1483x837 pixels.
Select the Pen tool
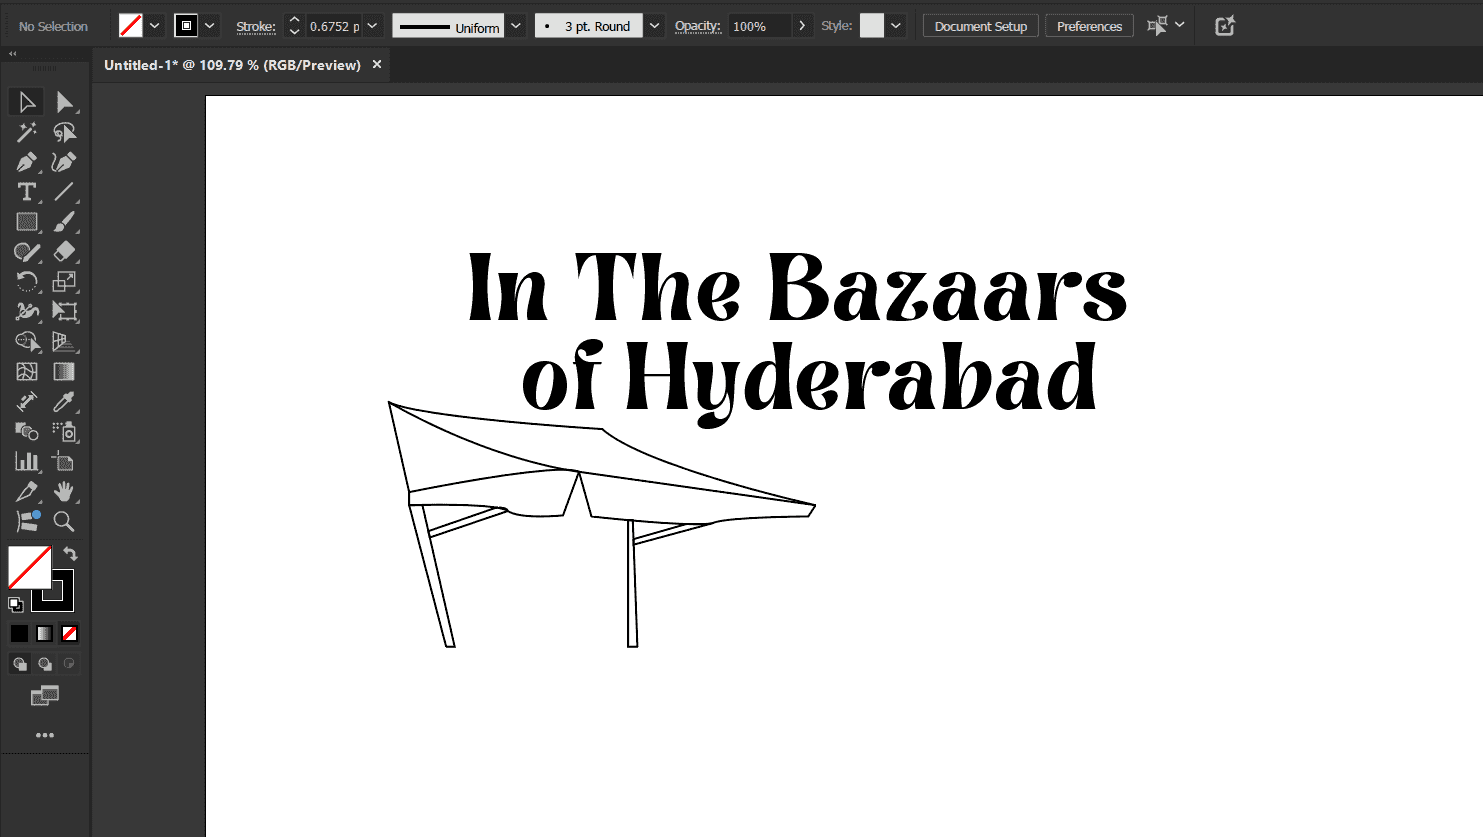click(27, 162)
